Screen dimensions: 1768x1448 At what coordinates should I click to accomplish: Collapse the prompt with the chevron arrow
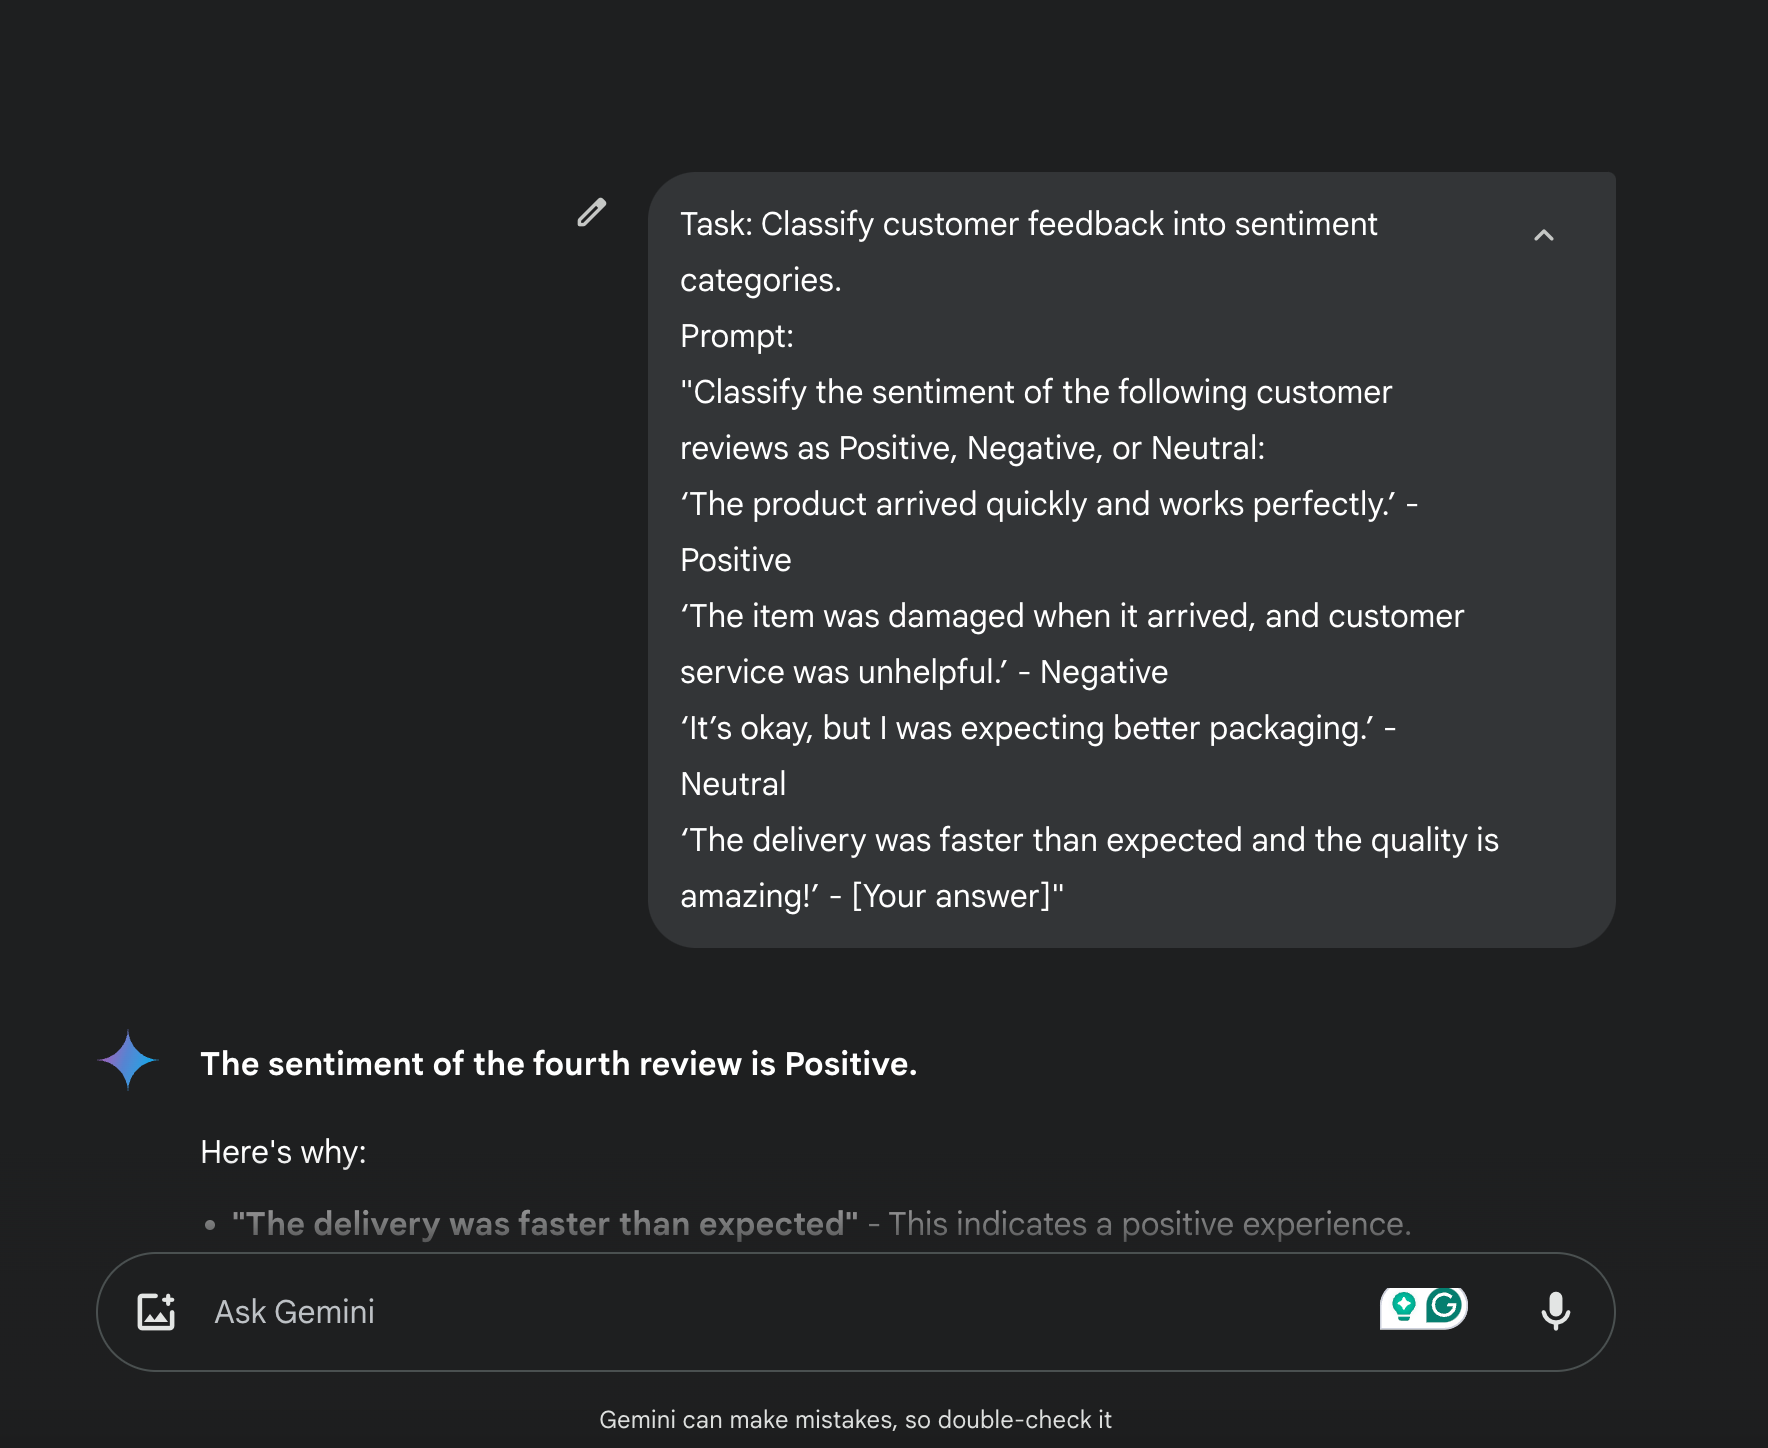[x=1543, y=236]
